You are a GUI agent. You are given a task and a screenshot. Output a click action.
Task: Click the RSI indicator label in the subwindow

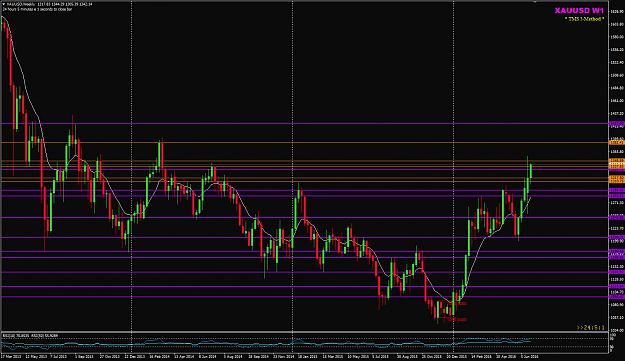pyautogui.click(x=30, y=335)
